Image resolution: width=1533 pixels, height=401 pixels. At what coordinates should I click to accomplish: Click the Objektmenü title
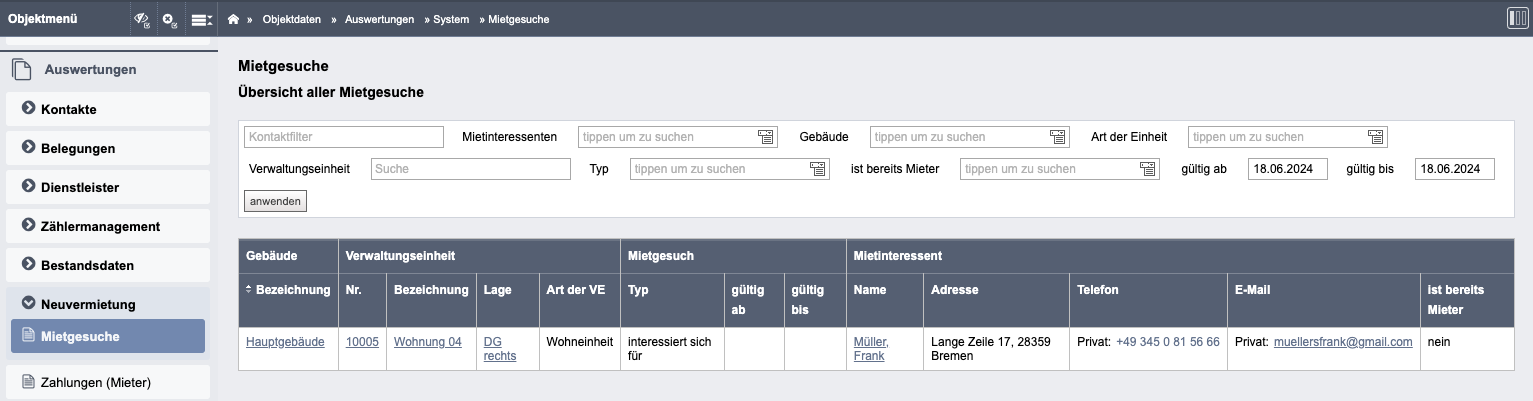pyautogui.click(x=42, y=19)
